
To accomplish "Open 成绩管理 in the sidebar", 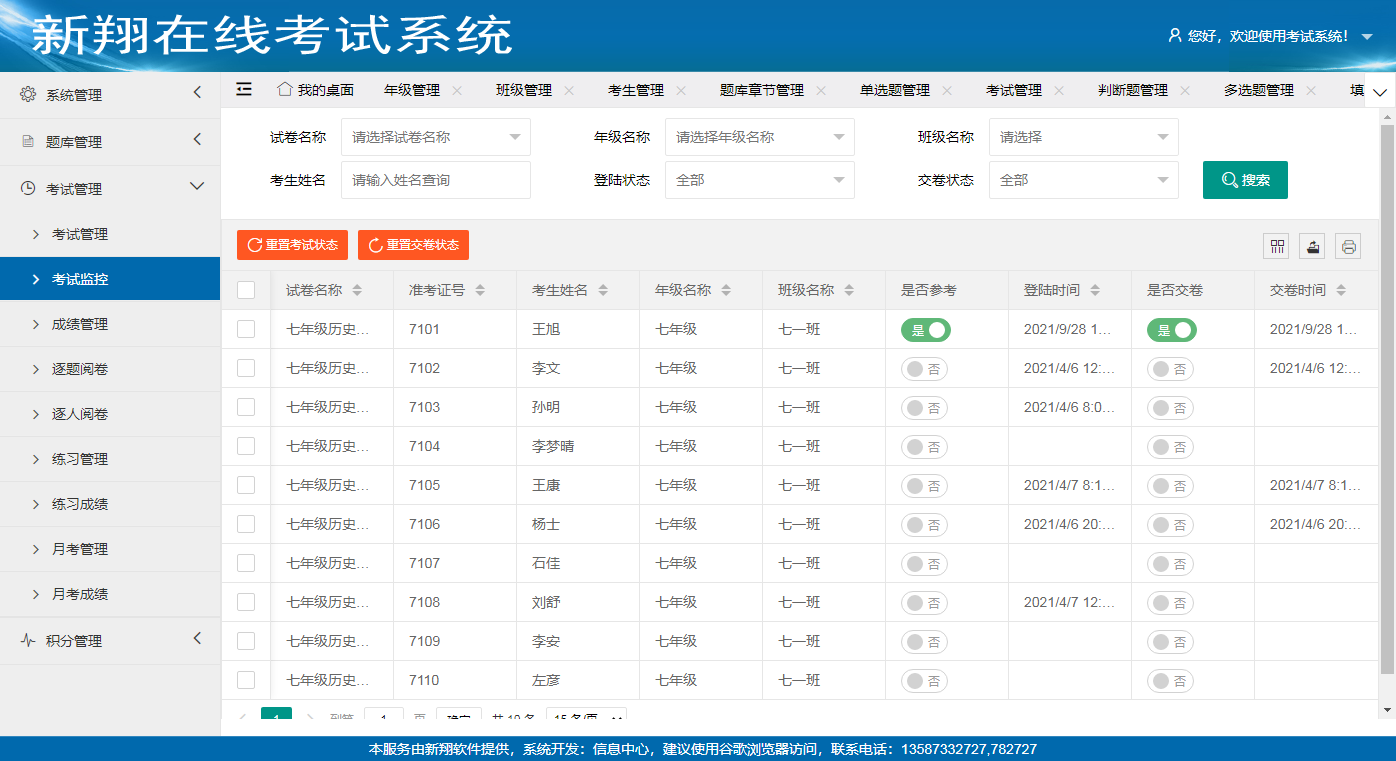I will pos(80,324).
